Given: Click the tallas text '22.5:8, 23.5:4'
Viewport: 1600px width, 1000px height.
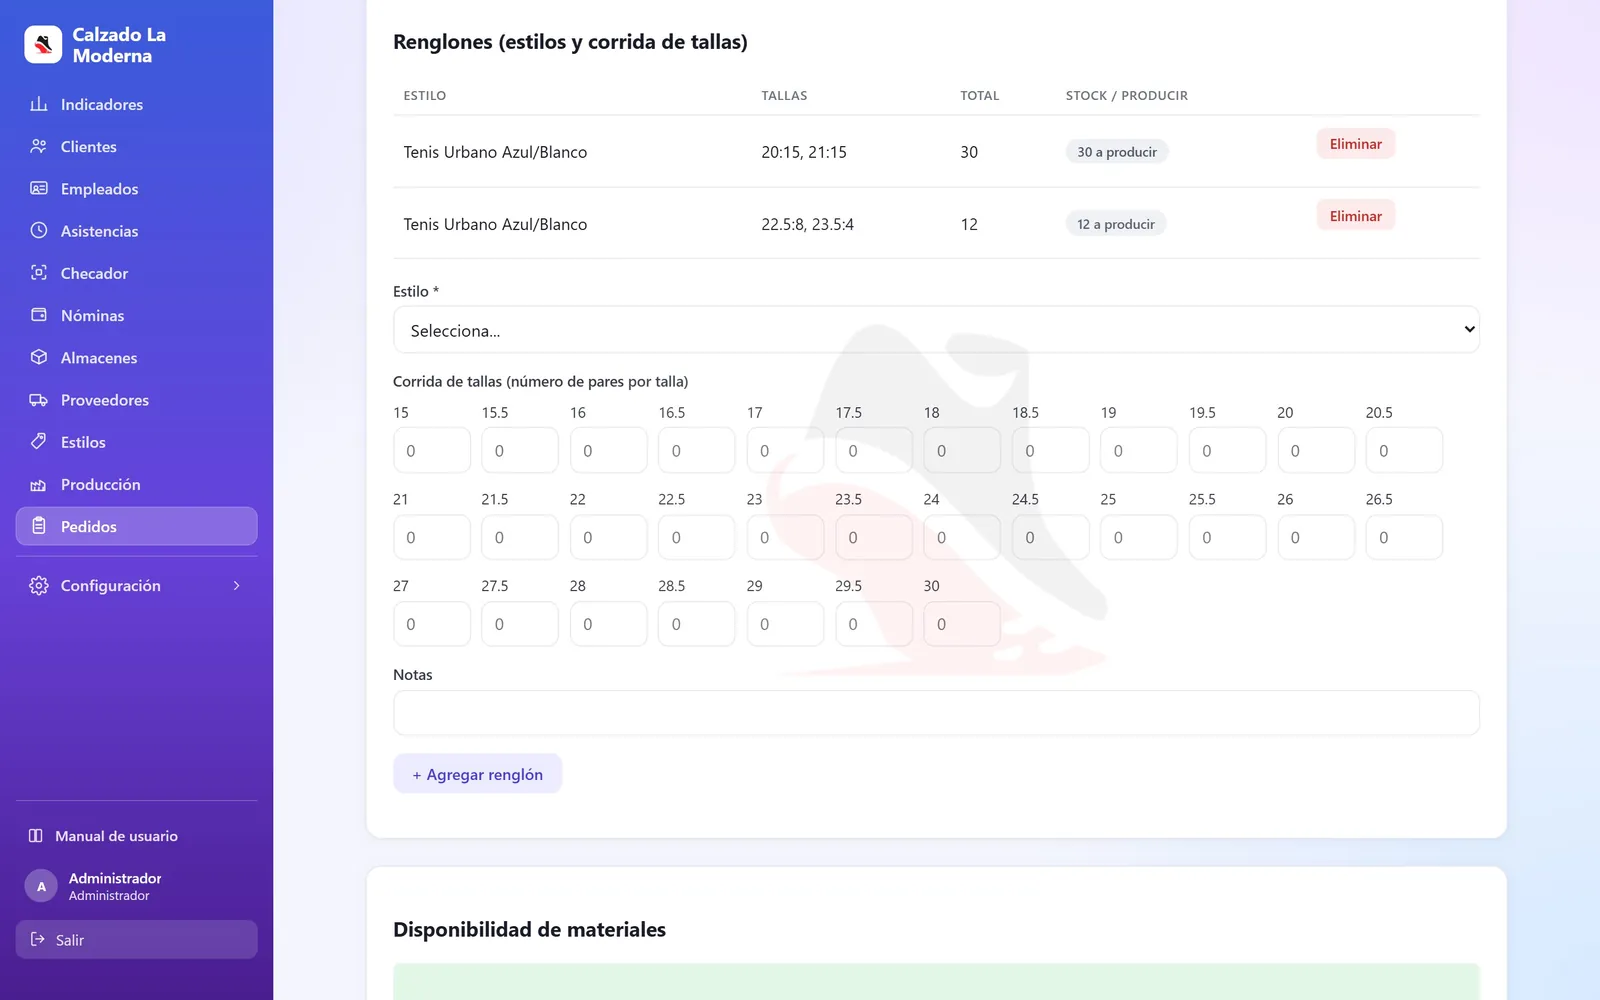Looking at the screenshot, I should point(808,224).
